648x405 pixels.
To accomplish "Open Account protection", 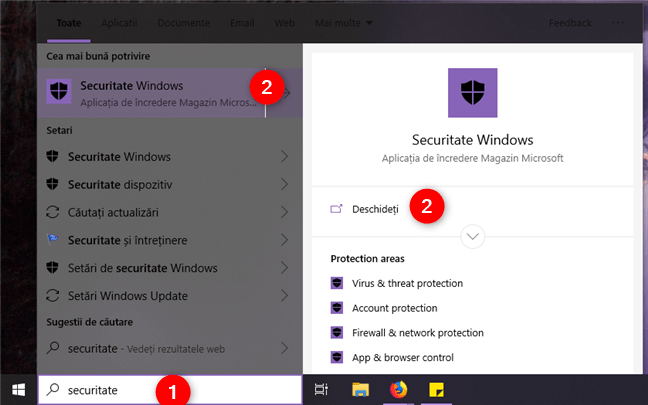I will 394,308.
